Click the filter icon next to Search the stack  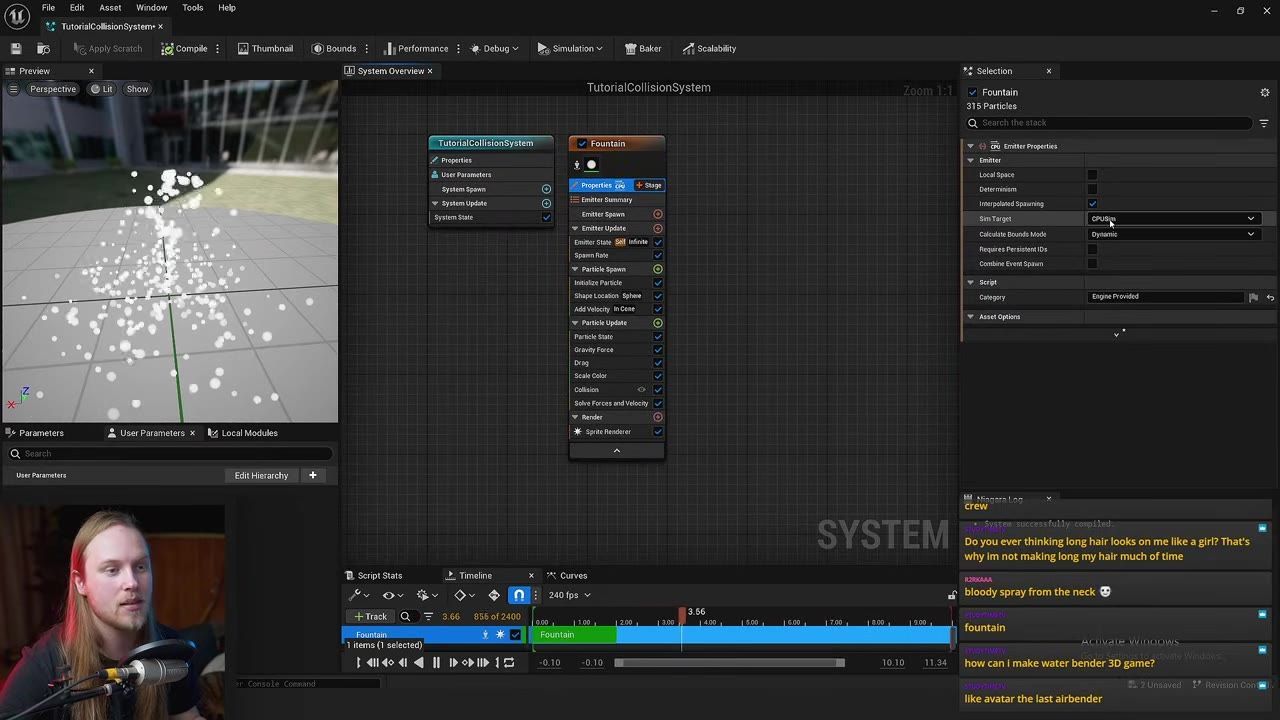1264,123
